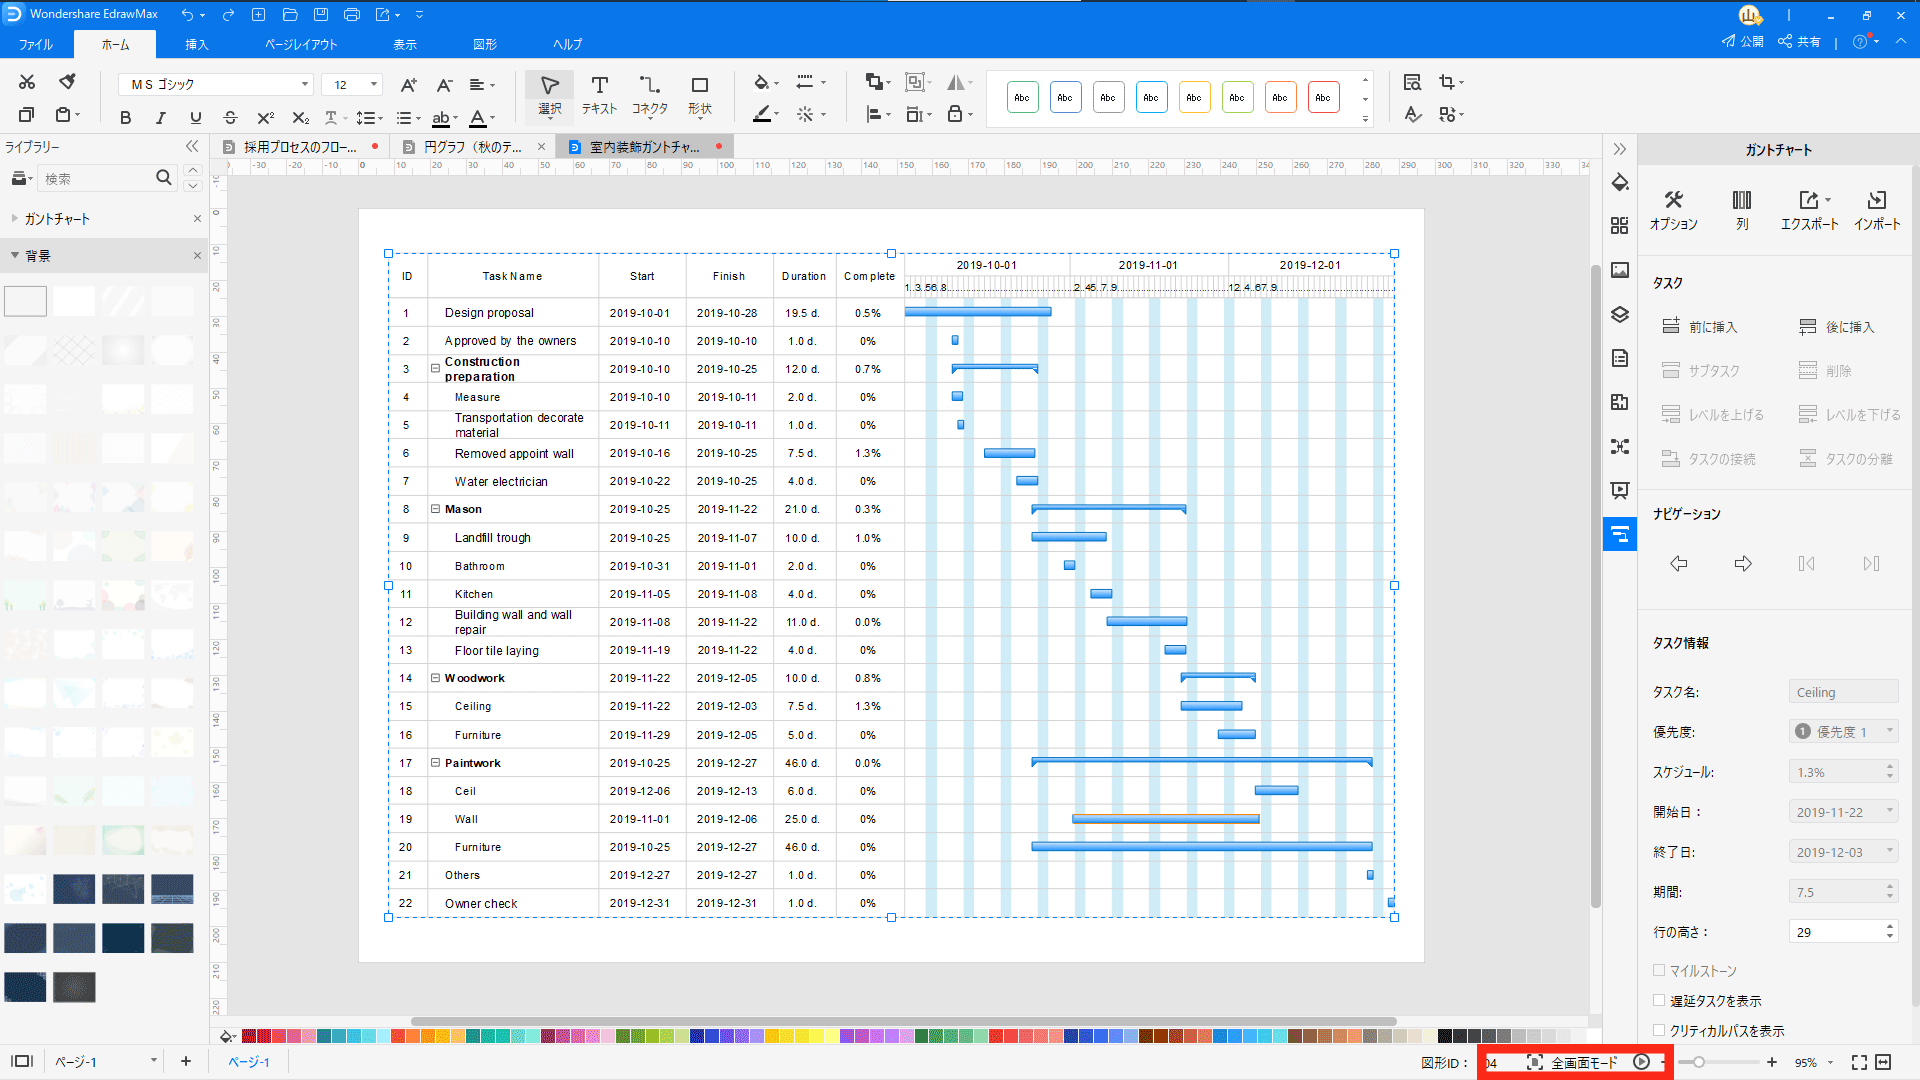The image size is (1920, 1080).
Task: Open the 挿入 ribbon tab
Action: pos(196,45)
